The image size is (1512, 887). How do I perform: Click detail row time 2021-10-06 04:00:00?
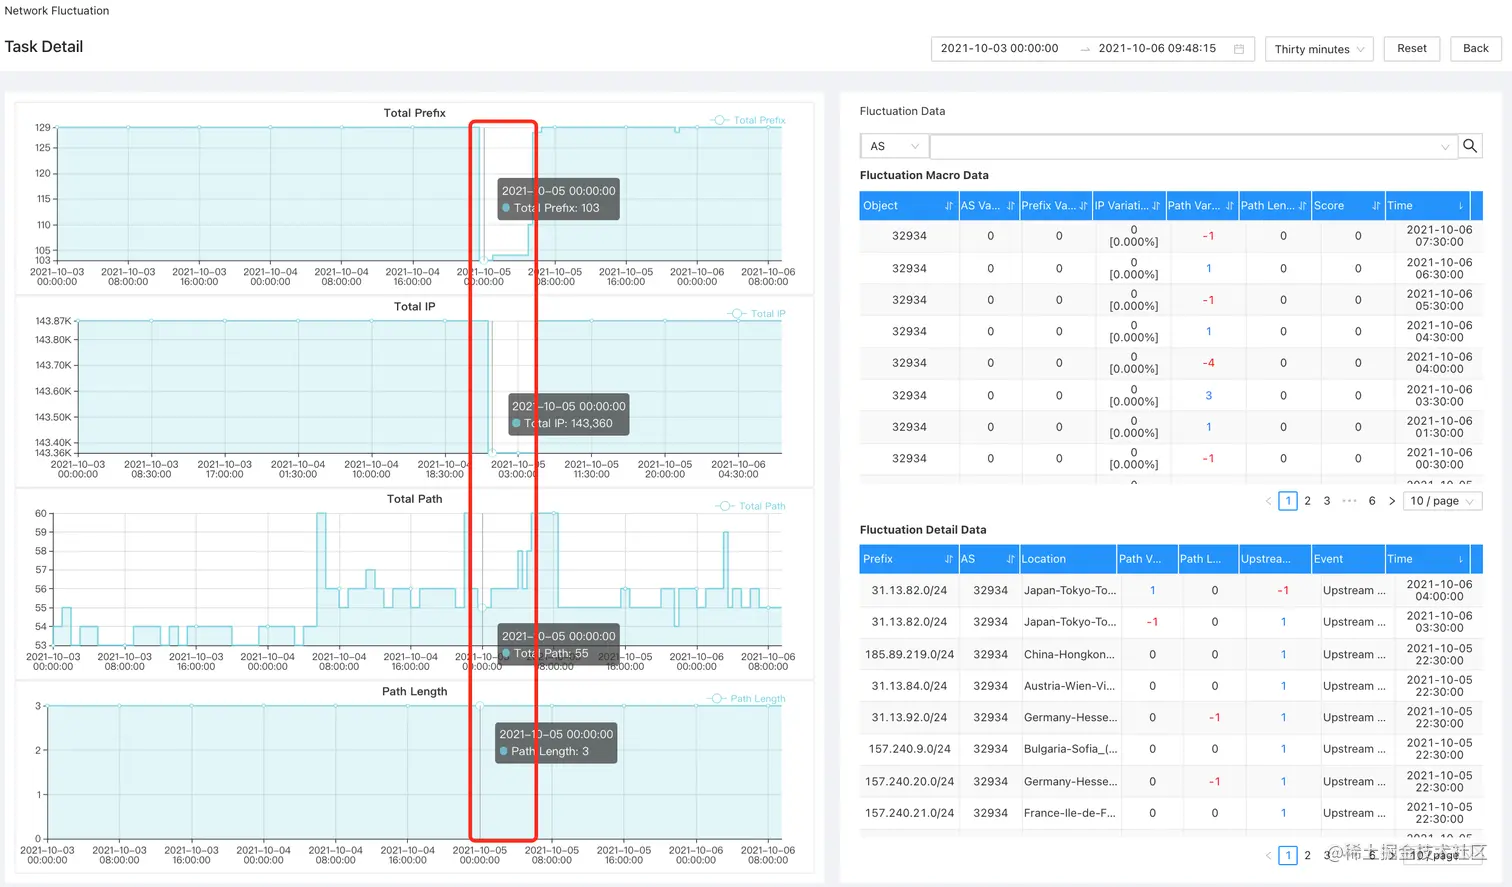(1439, 590)
